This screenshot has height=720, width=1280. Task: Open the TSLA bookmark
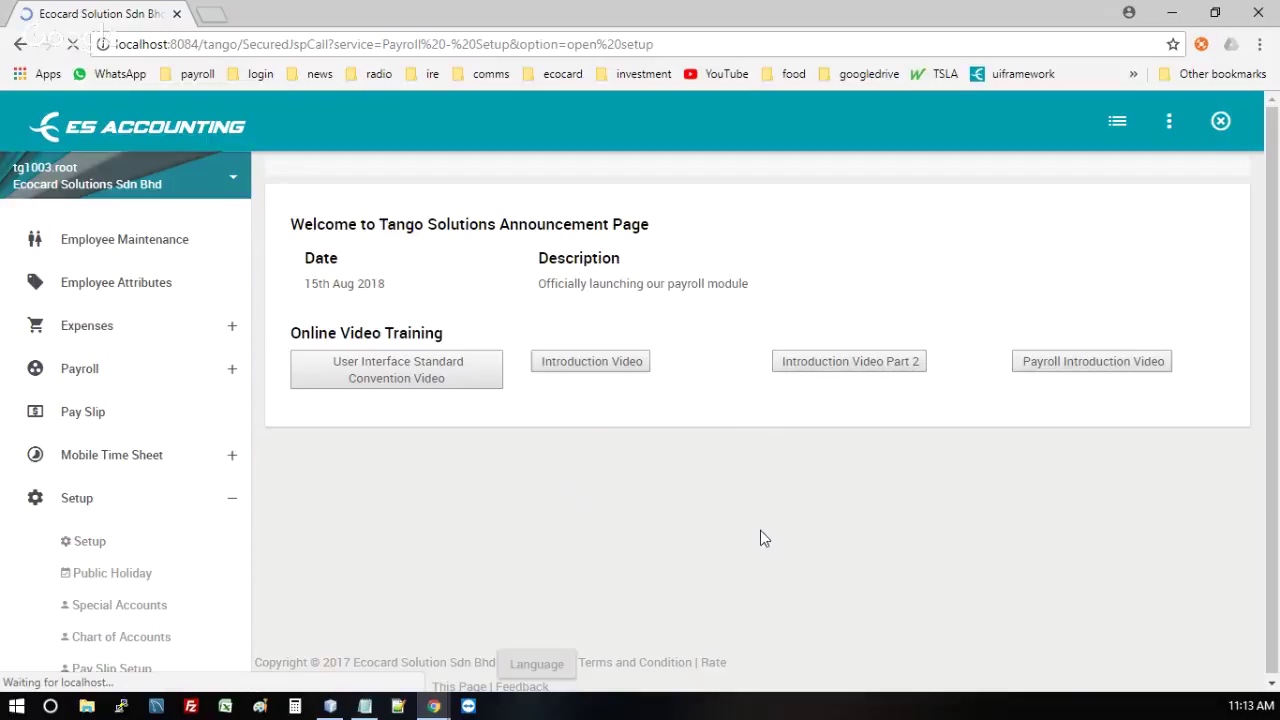coord(934,74)
